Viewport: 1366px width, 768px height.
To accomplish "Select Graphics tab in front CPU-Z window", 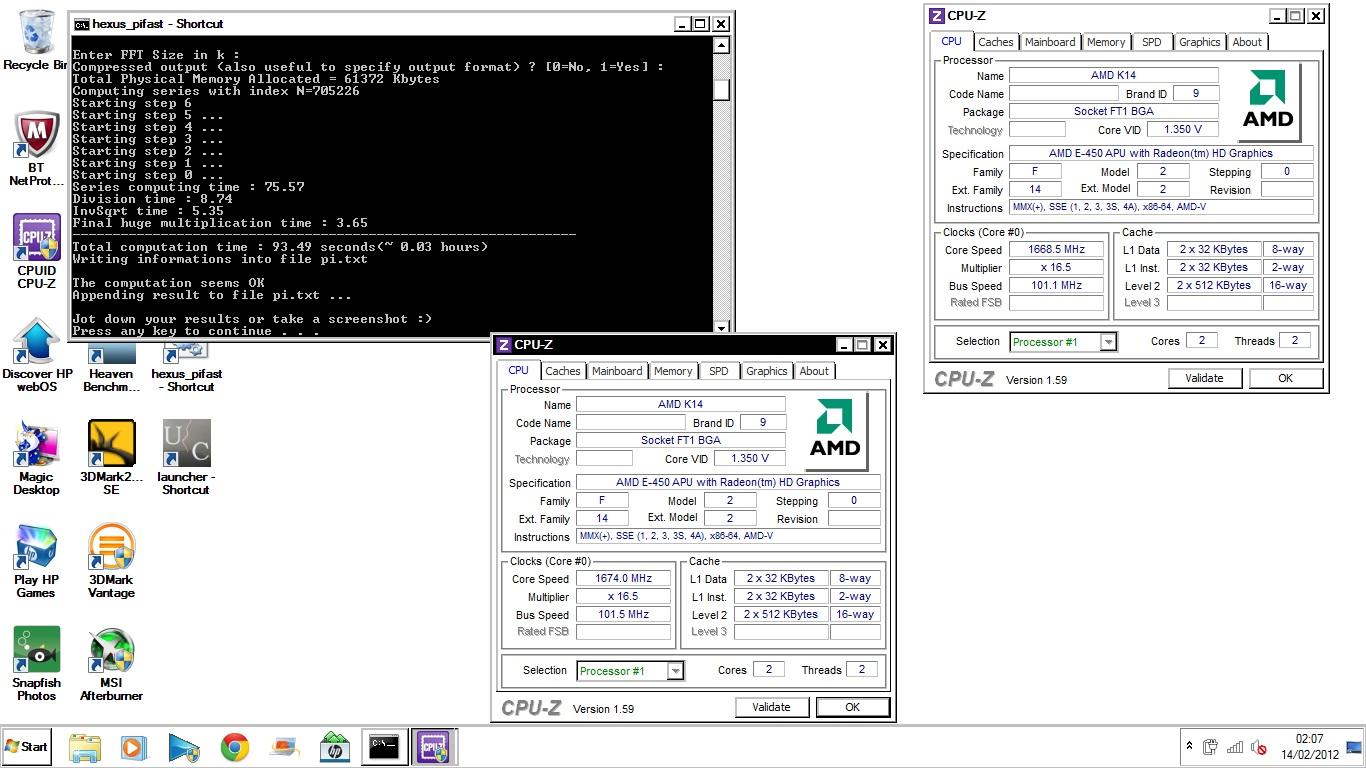I will click(x=767, y=371).
